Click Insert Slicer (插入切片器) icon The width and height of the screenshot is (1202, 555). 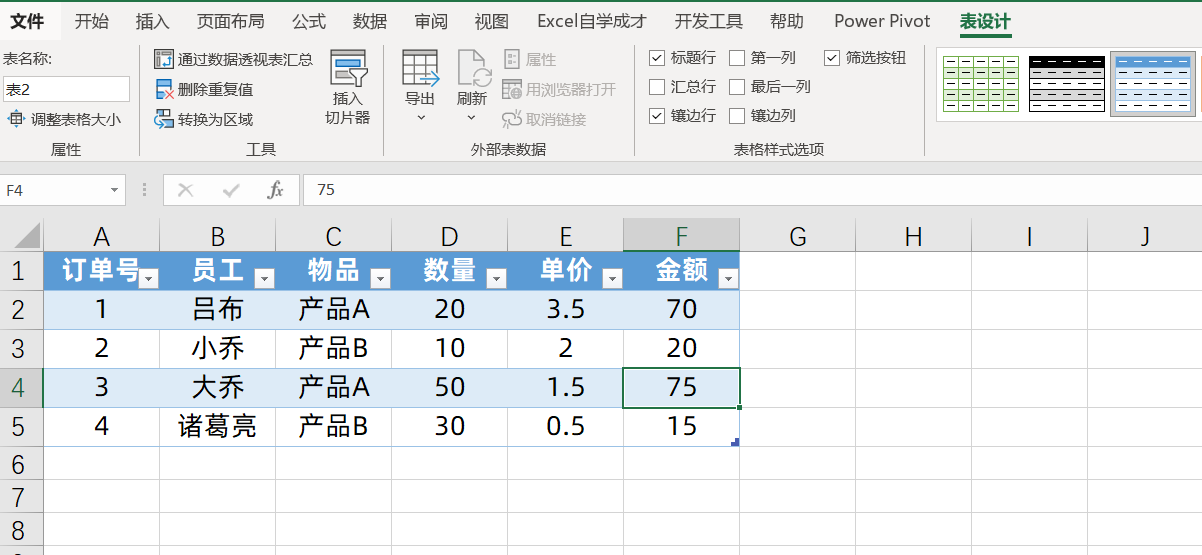pos(348,68)
